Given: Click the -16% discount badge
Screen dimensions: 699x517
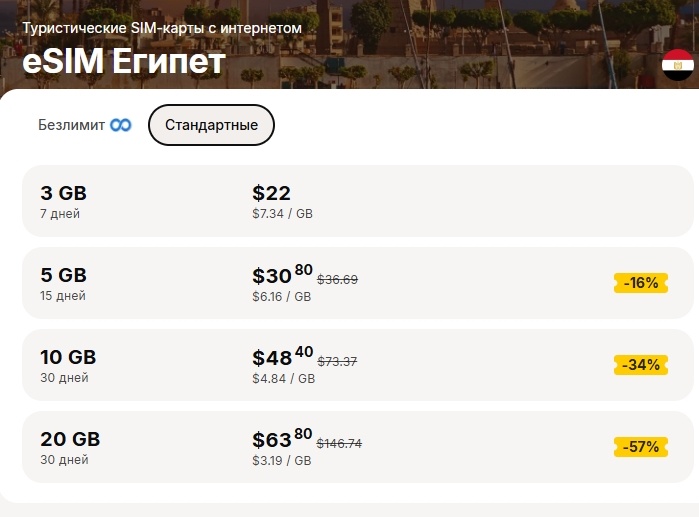Looking at the screenshot, I should click(x=641, y=283).
